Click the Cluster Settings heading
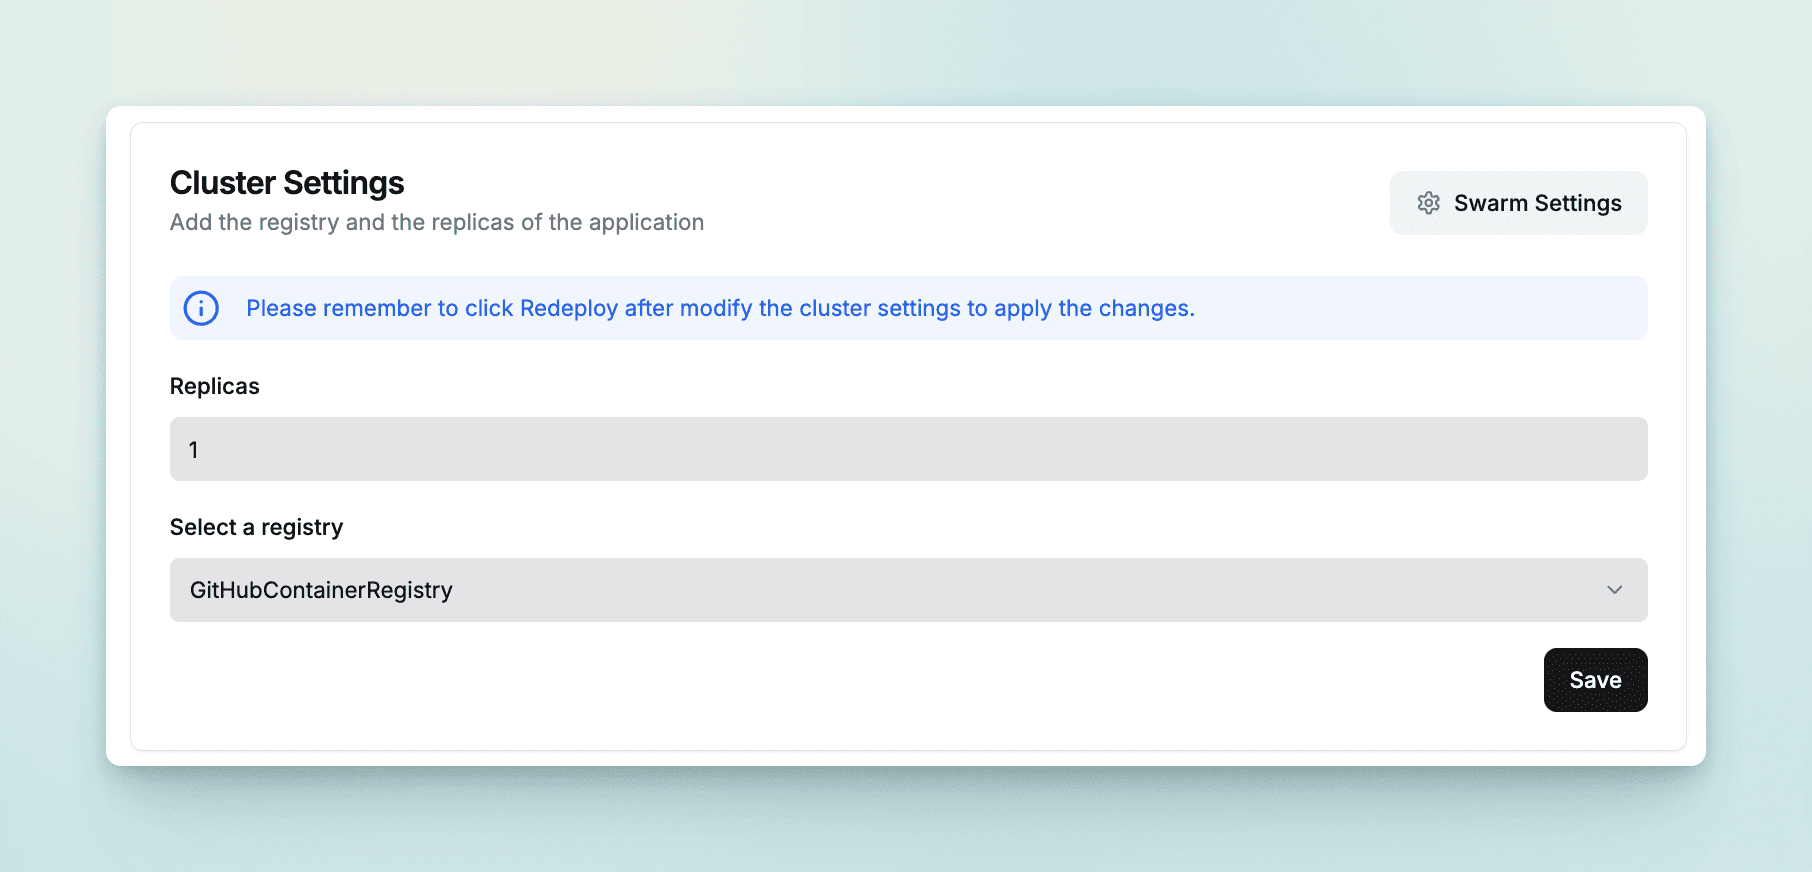This screenshot has height=872, width=1812. pos(287,183)
